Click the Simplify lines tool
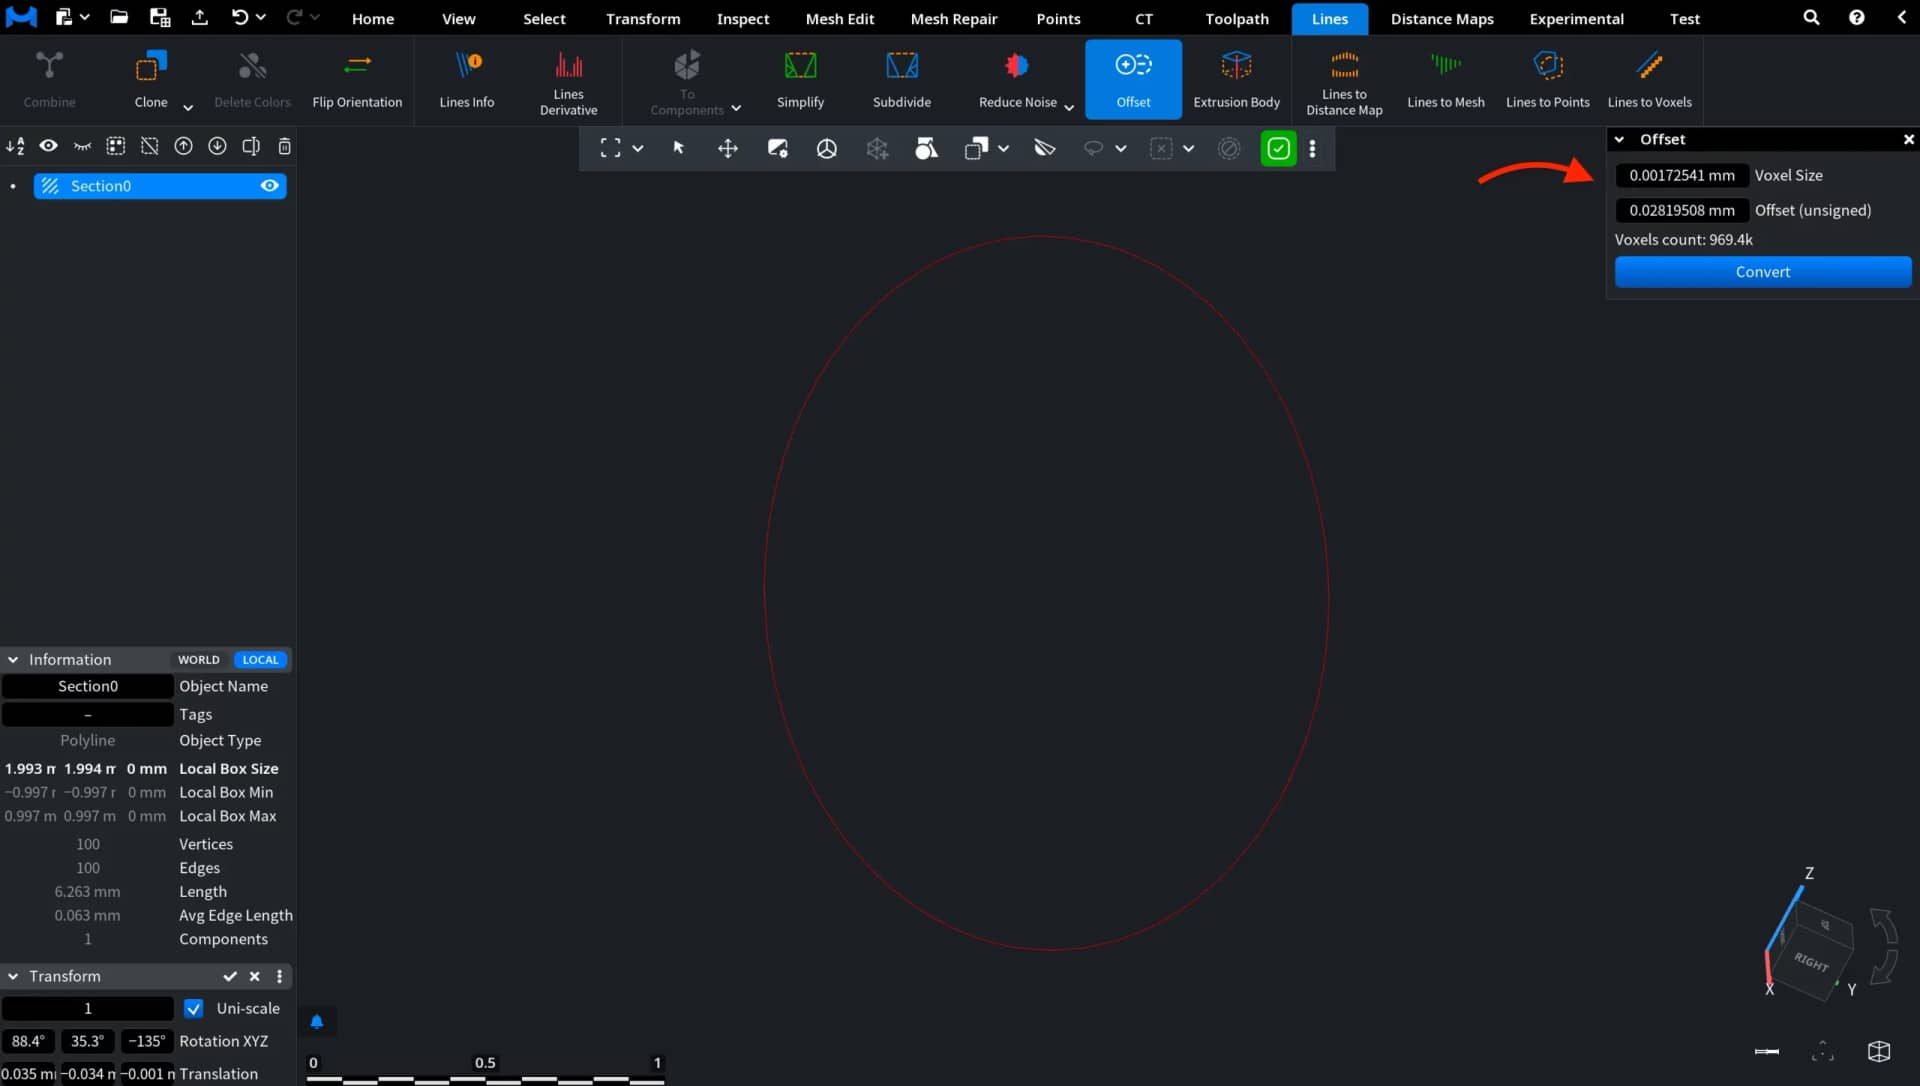 click(800, 80)
